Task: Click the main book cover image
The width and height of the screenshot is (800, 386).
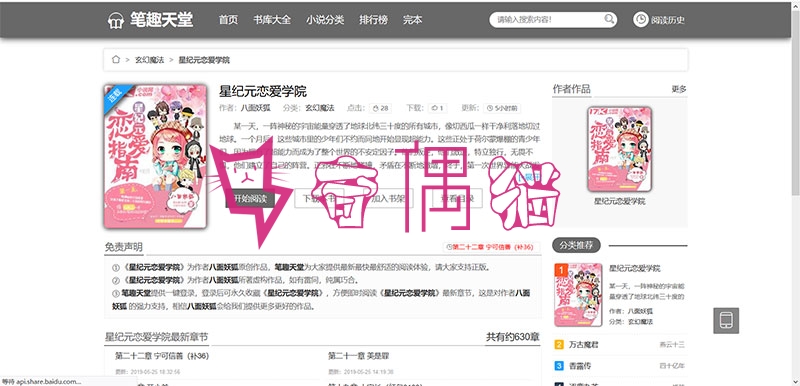Action: point(155,156)
